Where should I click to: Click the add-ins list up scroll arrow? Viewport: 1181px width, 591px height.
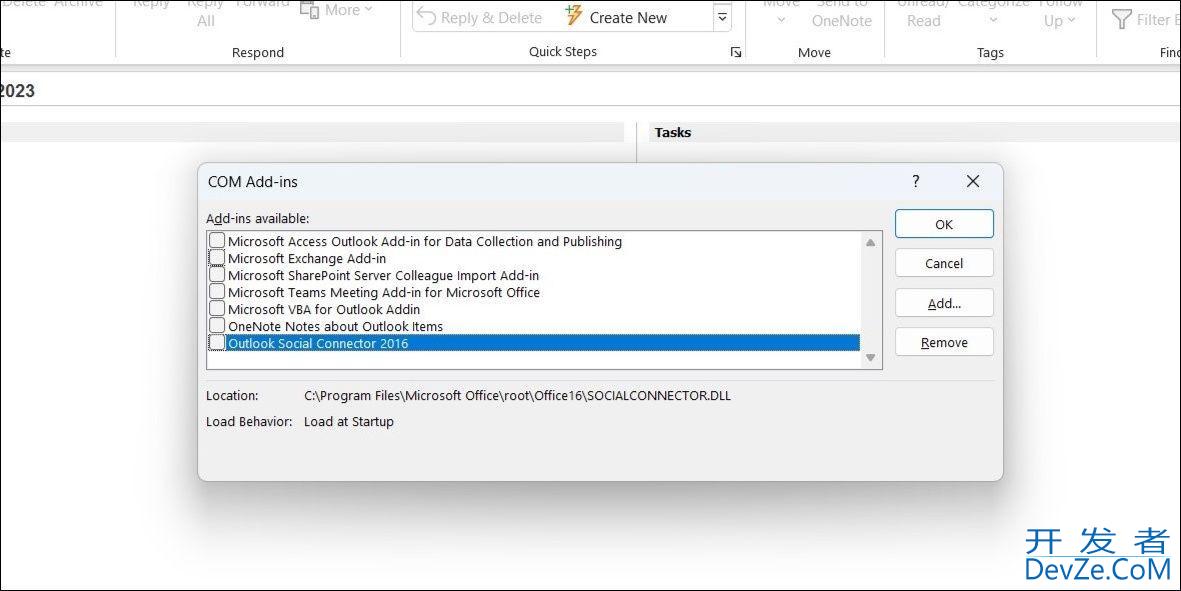870,242
